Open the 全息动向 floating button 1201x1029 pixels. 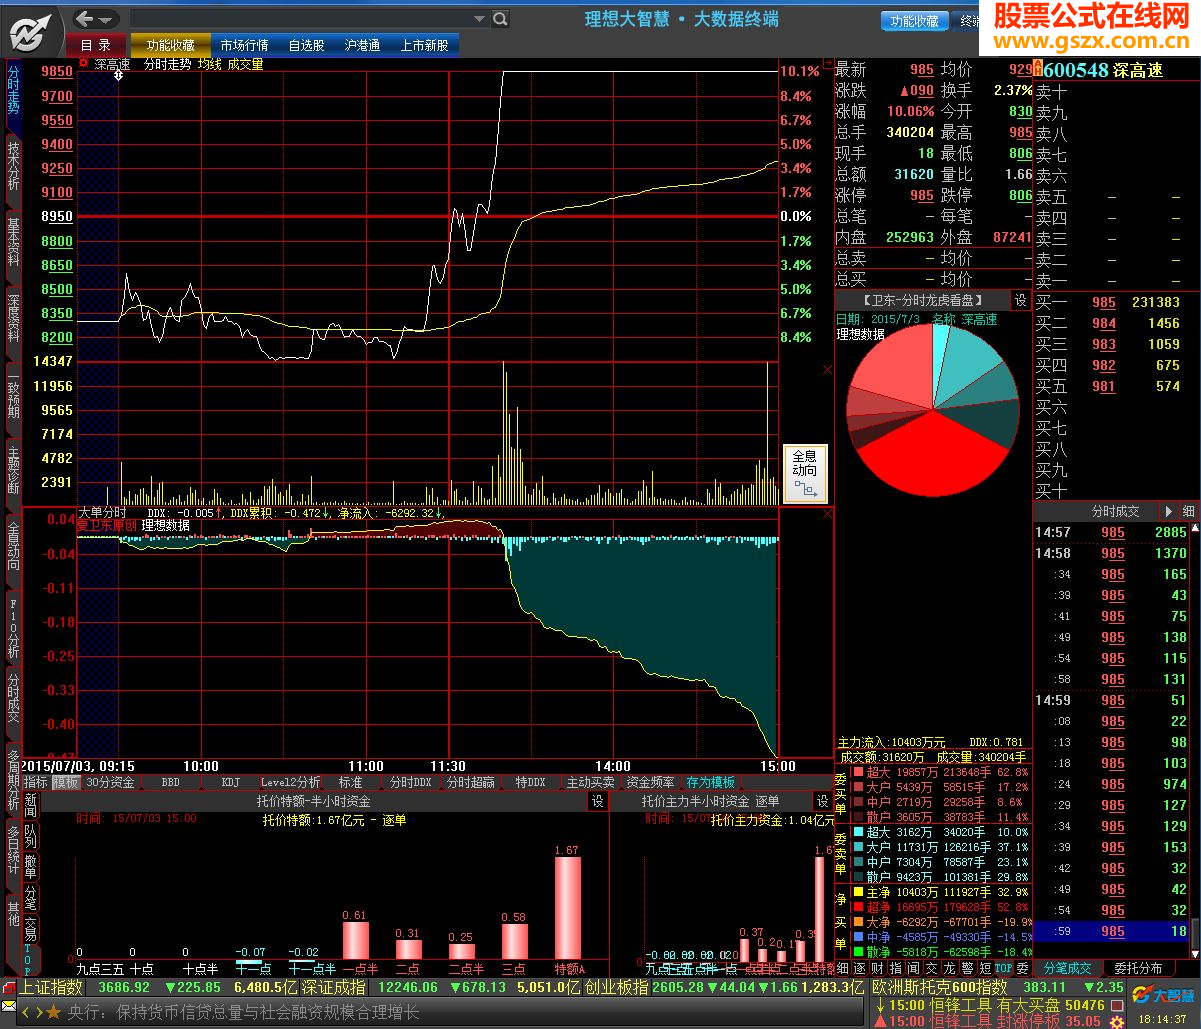click(x=805, y=474)
